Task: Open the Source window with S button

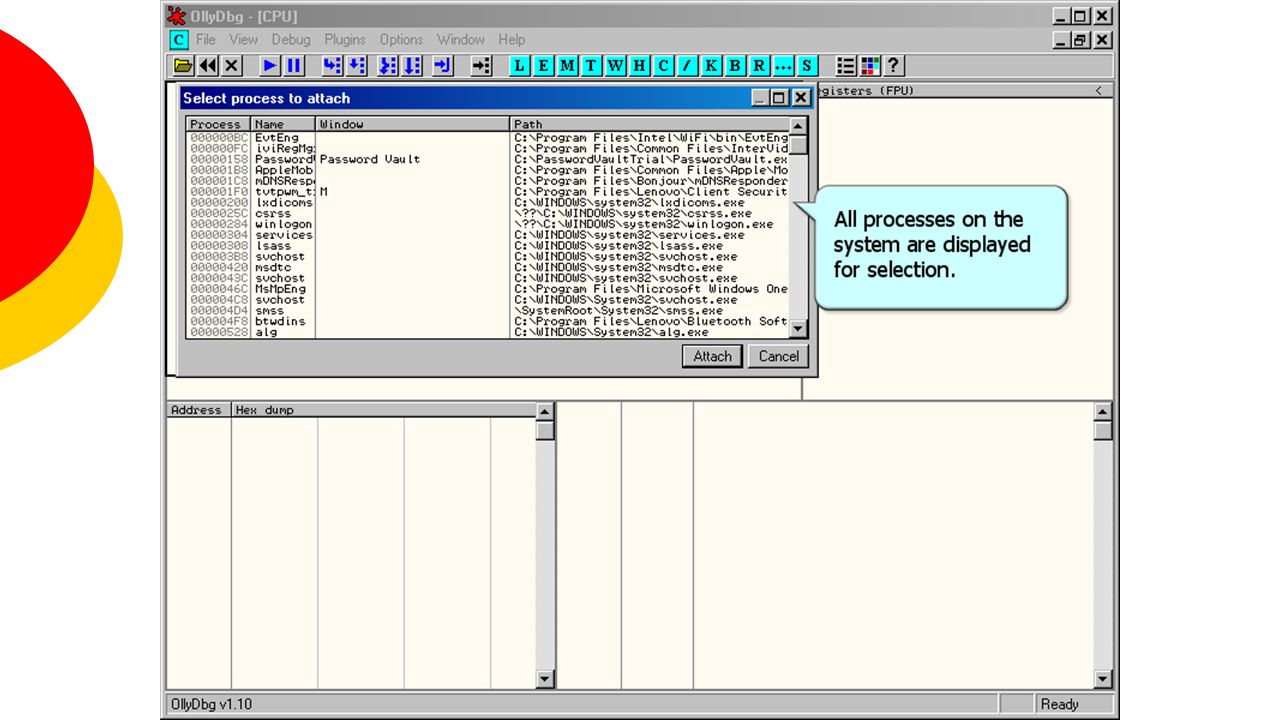Action: coord(807,66)
